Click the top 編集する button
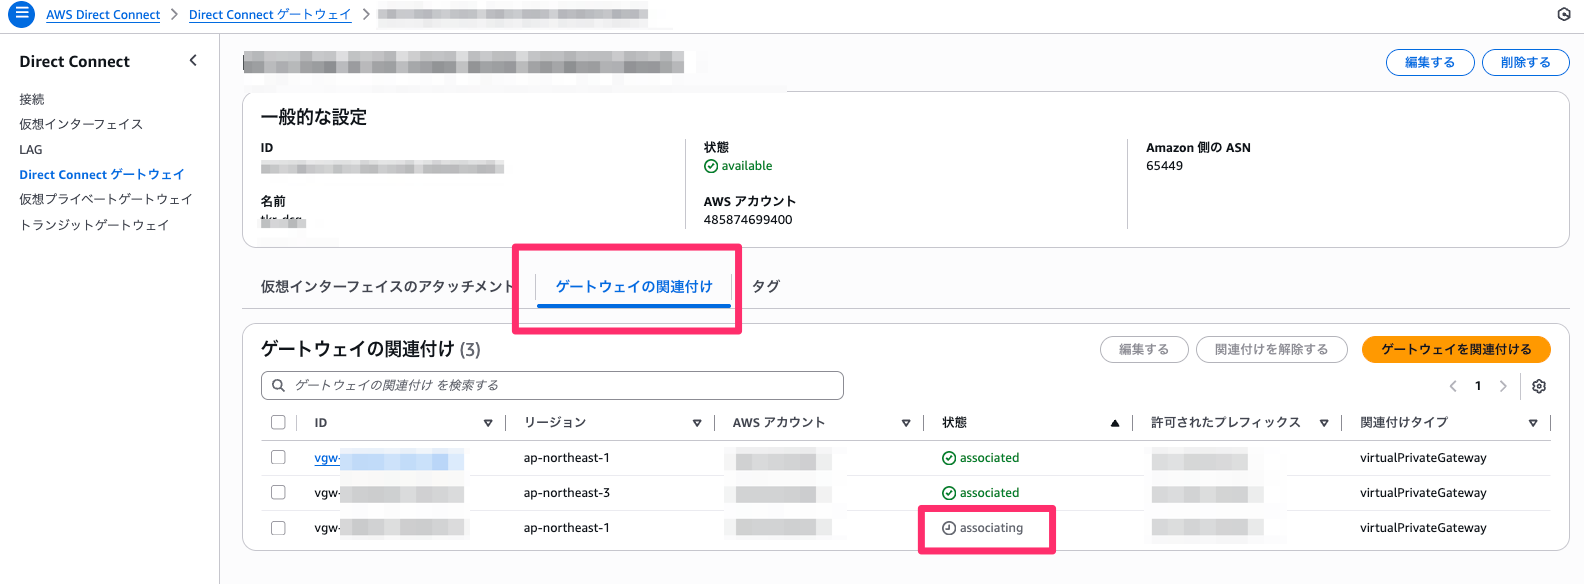Image resolution: width=1584 pixels, height=584 pixels. click(x=1430, y=62)
